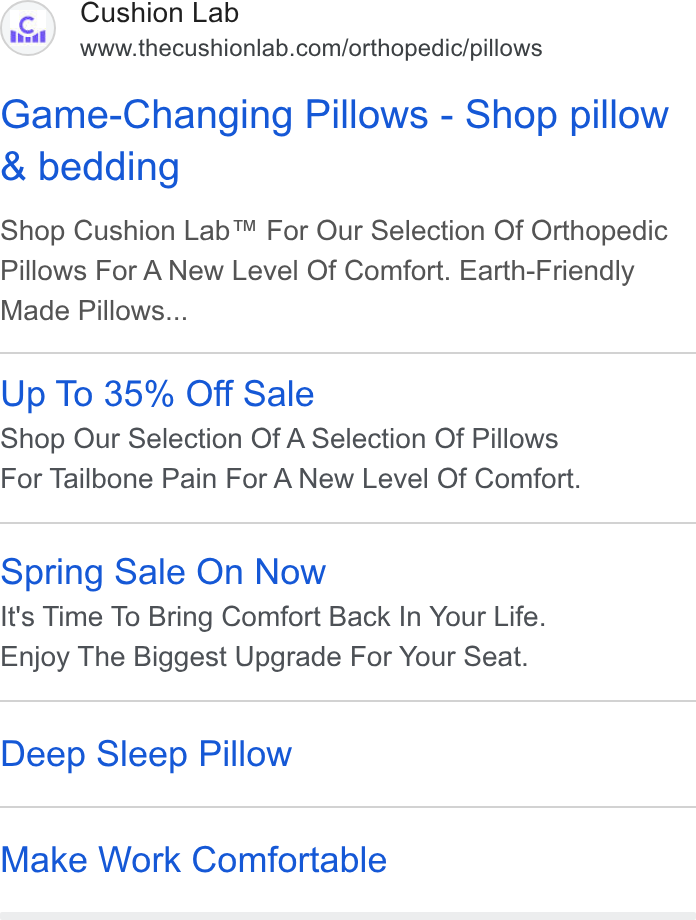Click 'Shop pillow' portion of the headline
The width and height of the screenshot is (696, 920).
point(567,115)
